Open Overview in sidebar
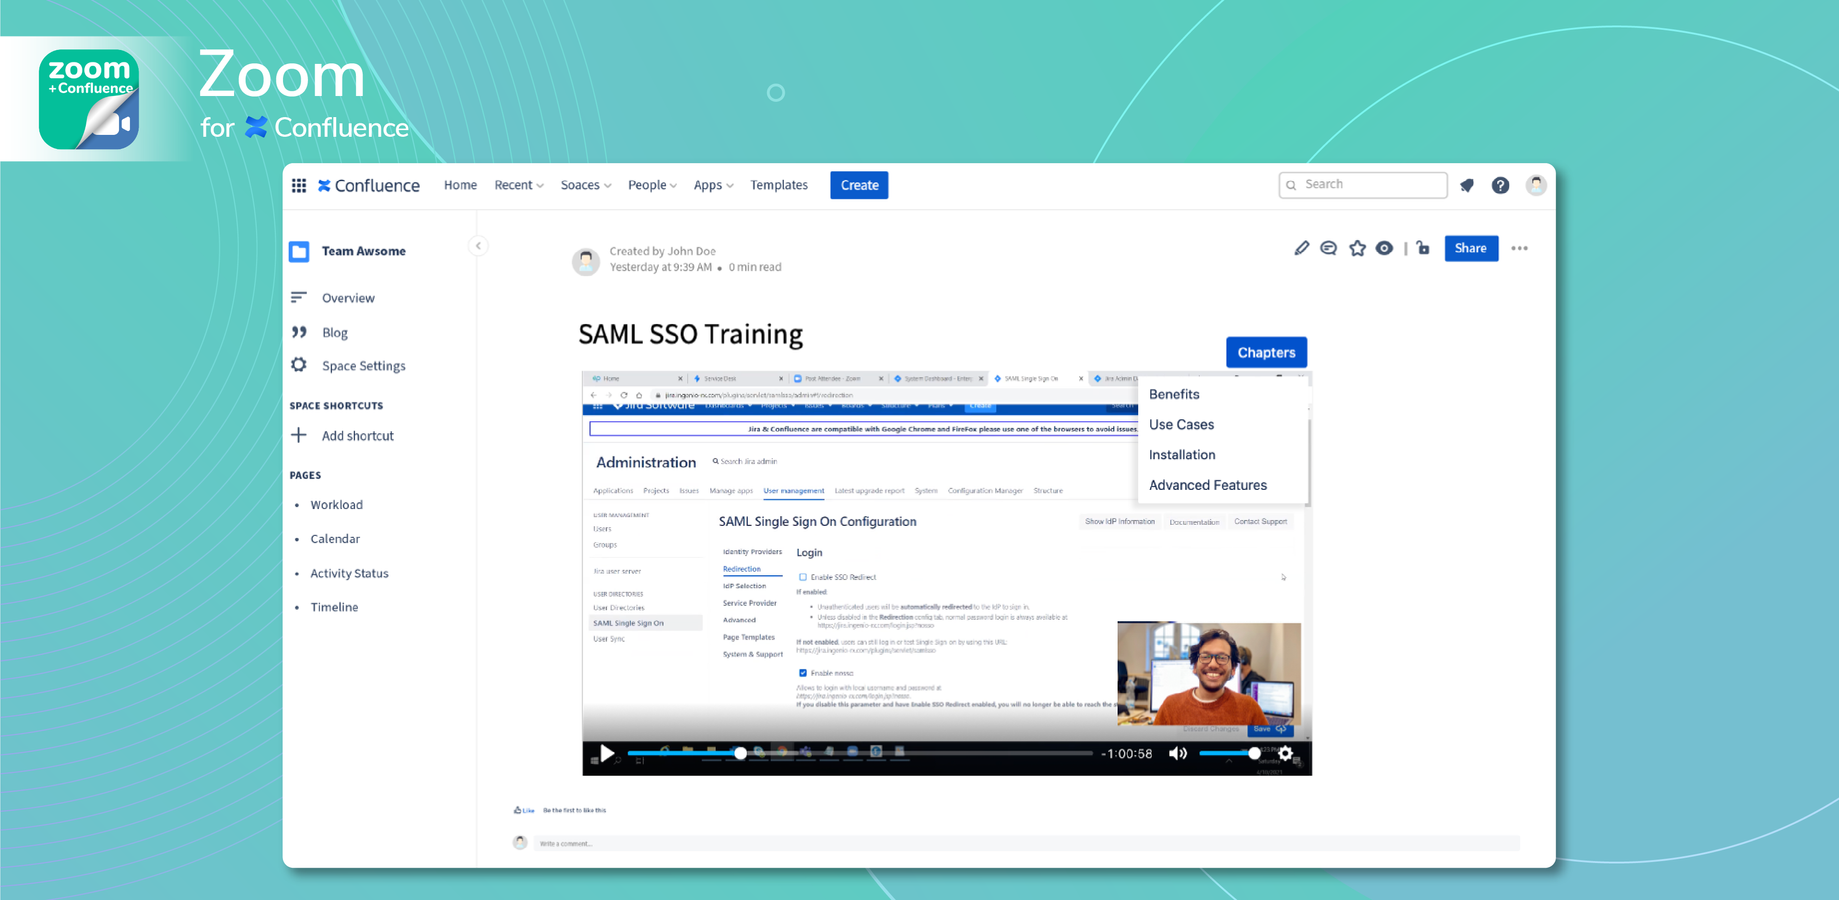 click(348, 298)
